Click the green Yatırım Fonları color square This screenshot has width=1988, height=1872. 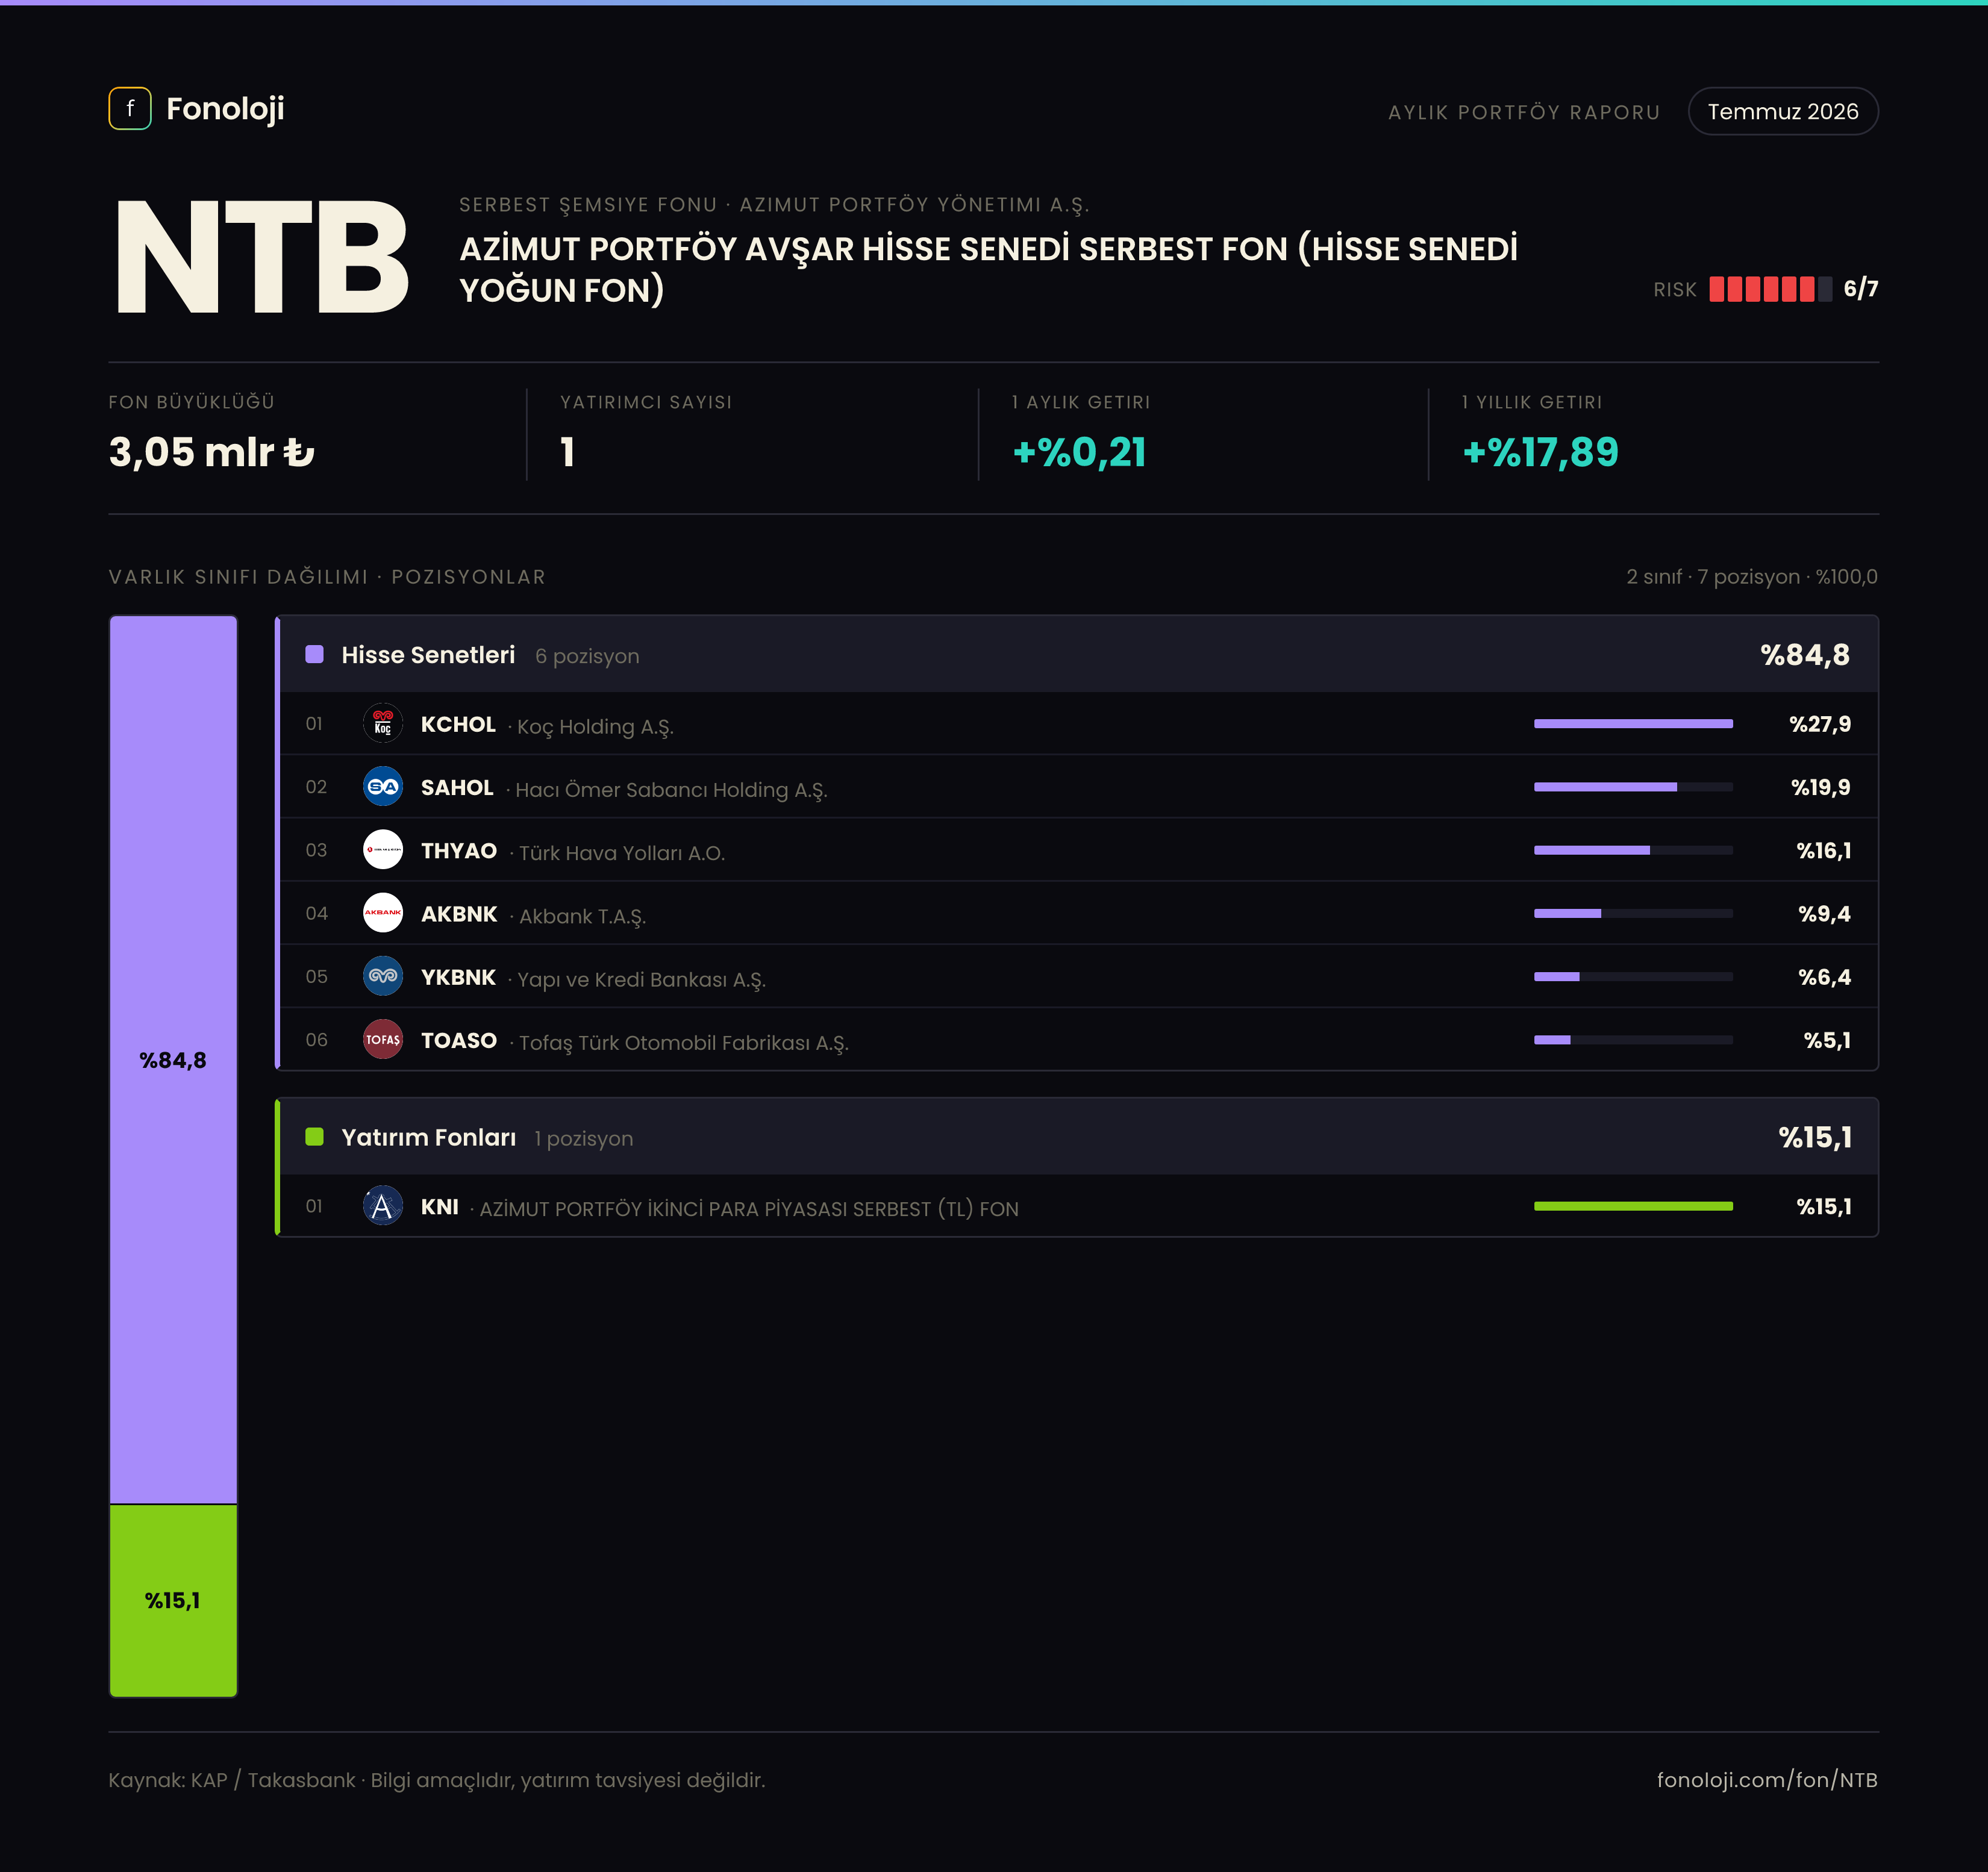pyautogui.click(x=314, y=1136)
